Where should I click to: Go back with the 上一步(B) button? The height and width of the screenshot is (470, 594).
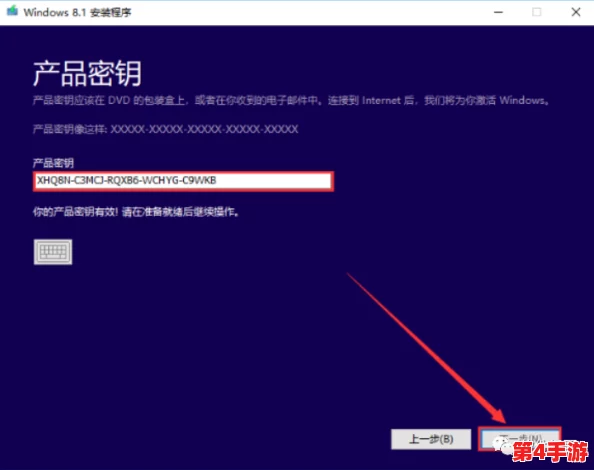(431, 439)
